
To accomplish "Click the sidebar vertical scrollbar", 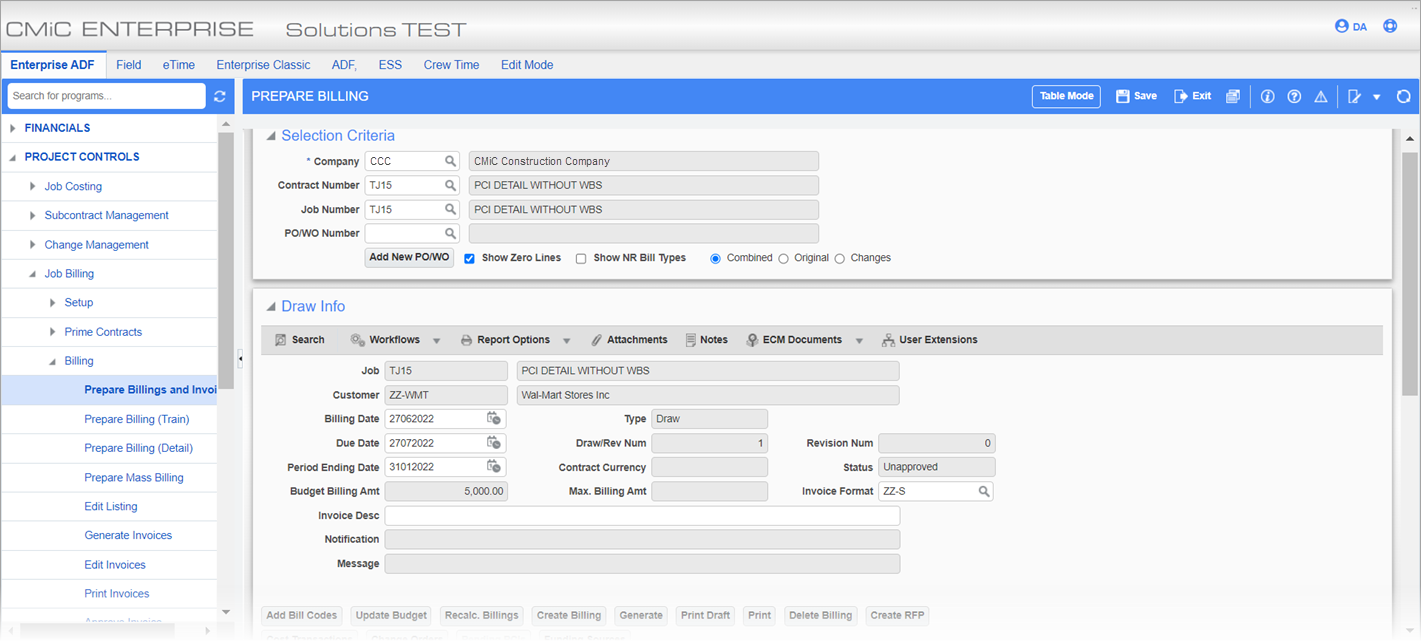I will tap(226, 260).
